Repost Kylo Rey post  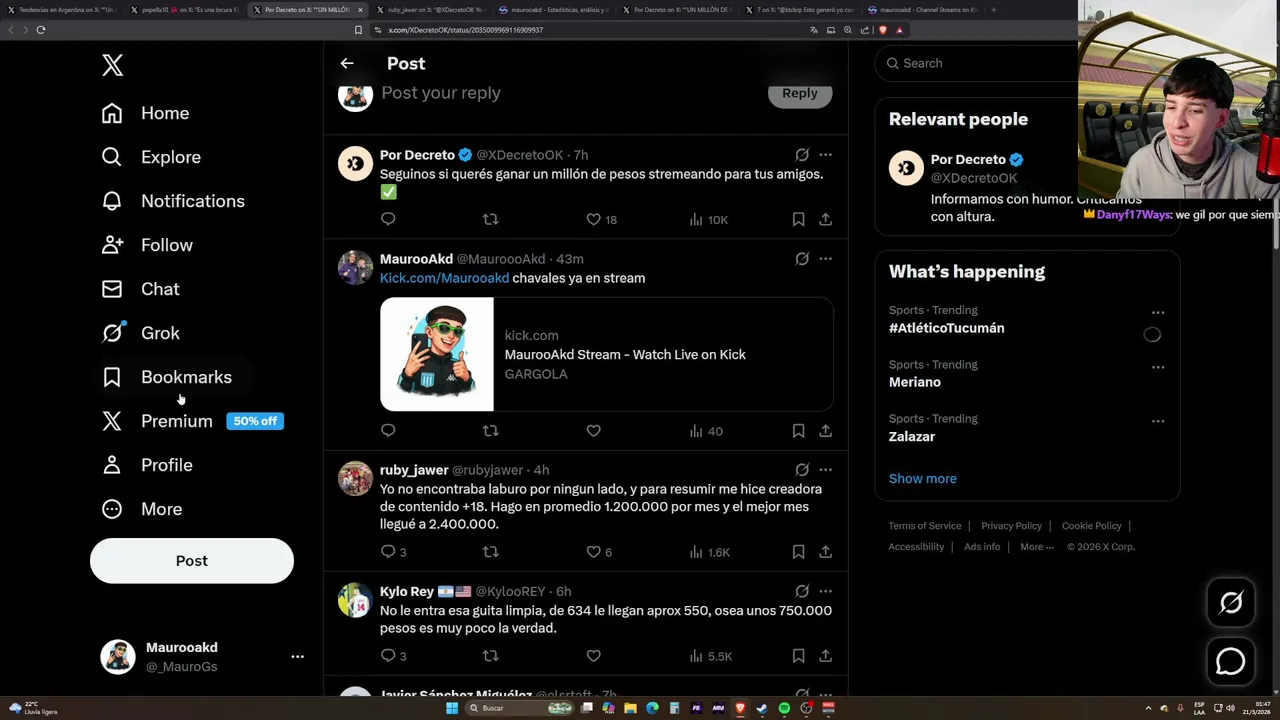coord(490,656)
